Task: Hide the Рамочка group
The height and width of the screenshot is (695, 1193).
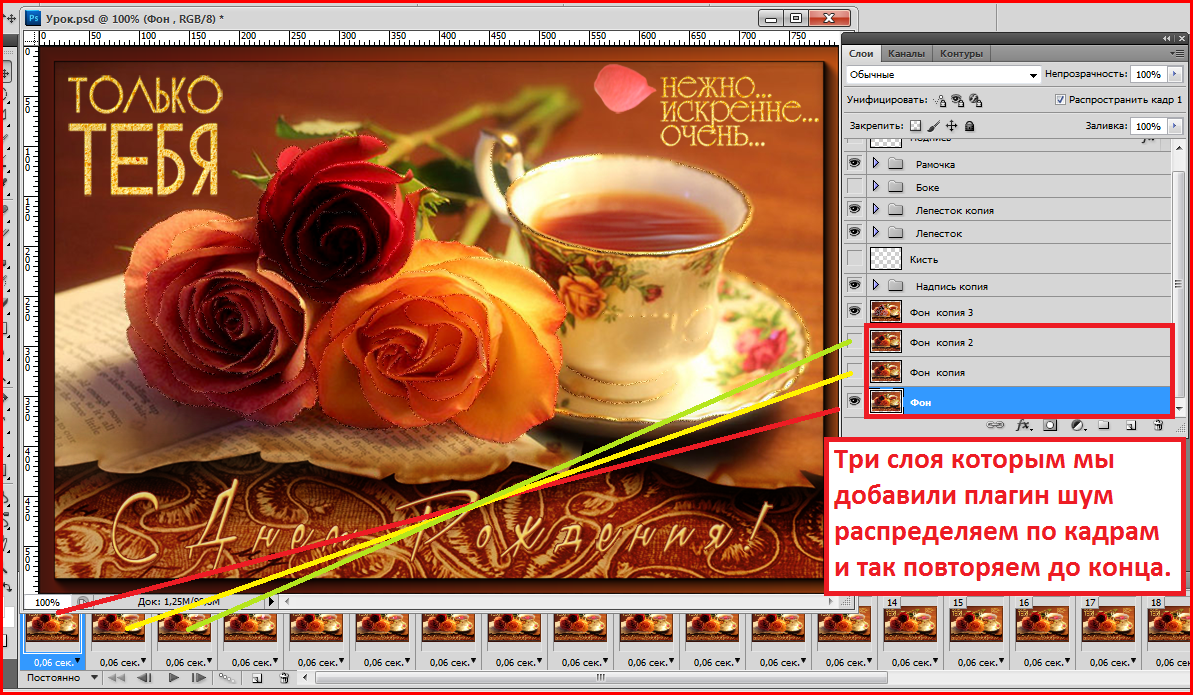Action: (x=854, y=164)
